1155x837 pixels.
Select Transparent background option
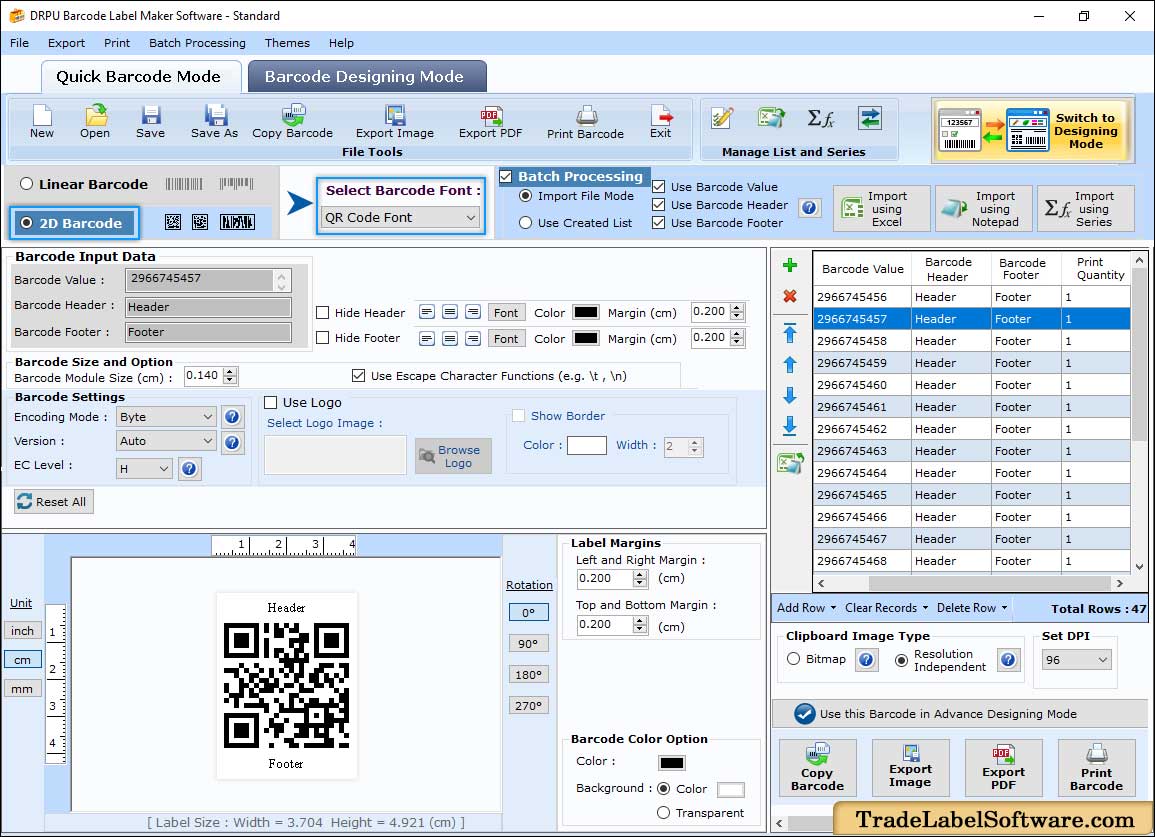(663, 813)
